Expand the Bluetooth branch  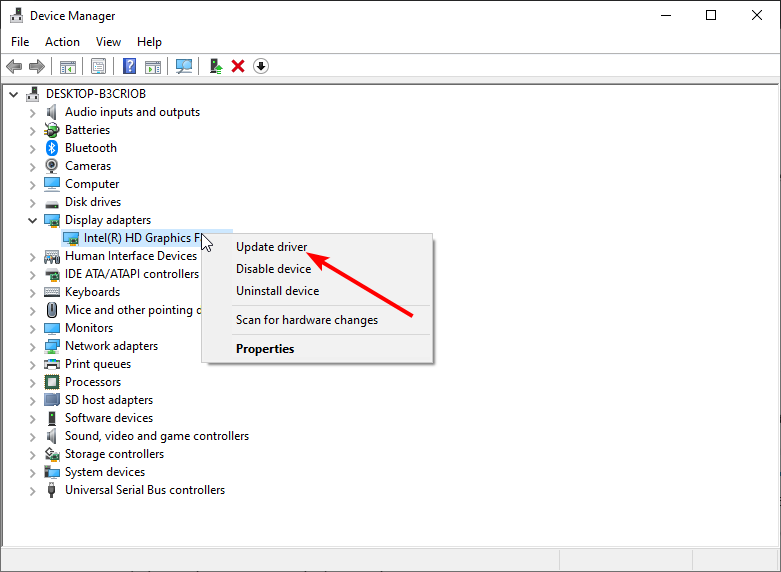click(x=32, y=148)
